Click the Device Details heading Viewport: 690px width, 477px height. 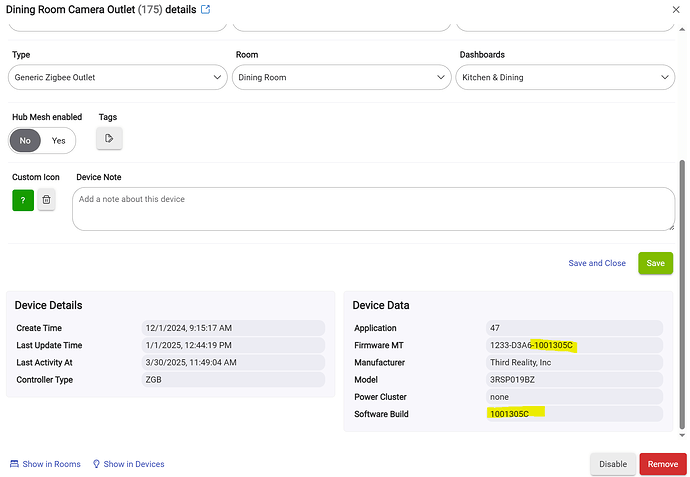[x=48, y=305]
